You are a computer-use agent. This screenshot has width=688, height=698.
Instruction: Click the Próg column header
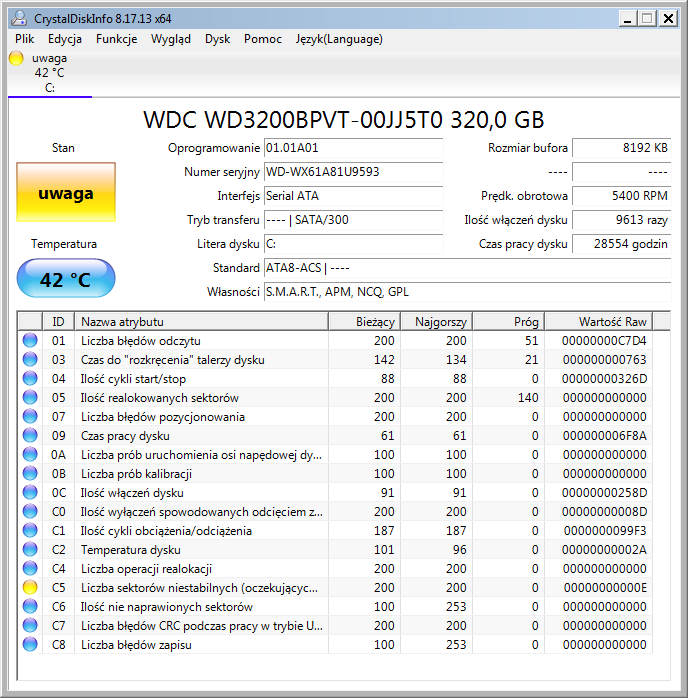509,321
